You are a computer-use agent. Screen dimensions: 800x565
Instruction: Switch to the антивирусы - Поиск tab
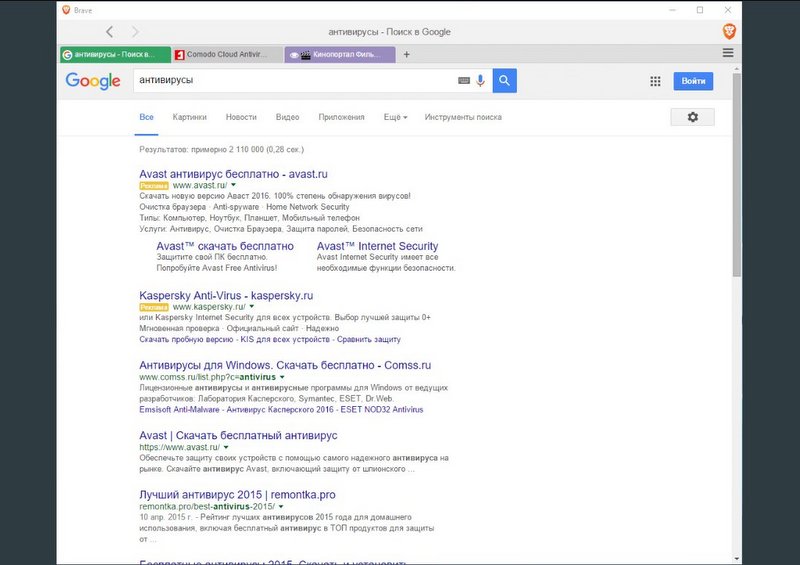click(x=115, y=55)
